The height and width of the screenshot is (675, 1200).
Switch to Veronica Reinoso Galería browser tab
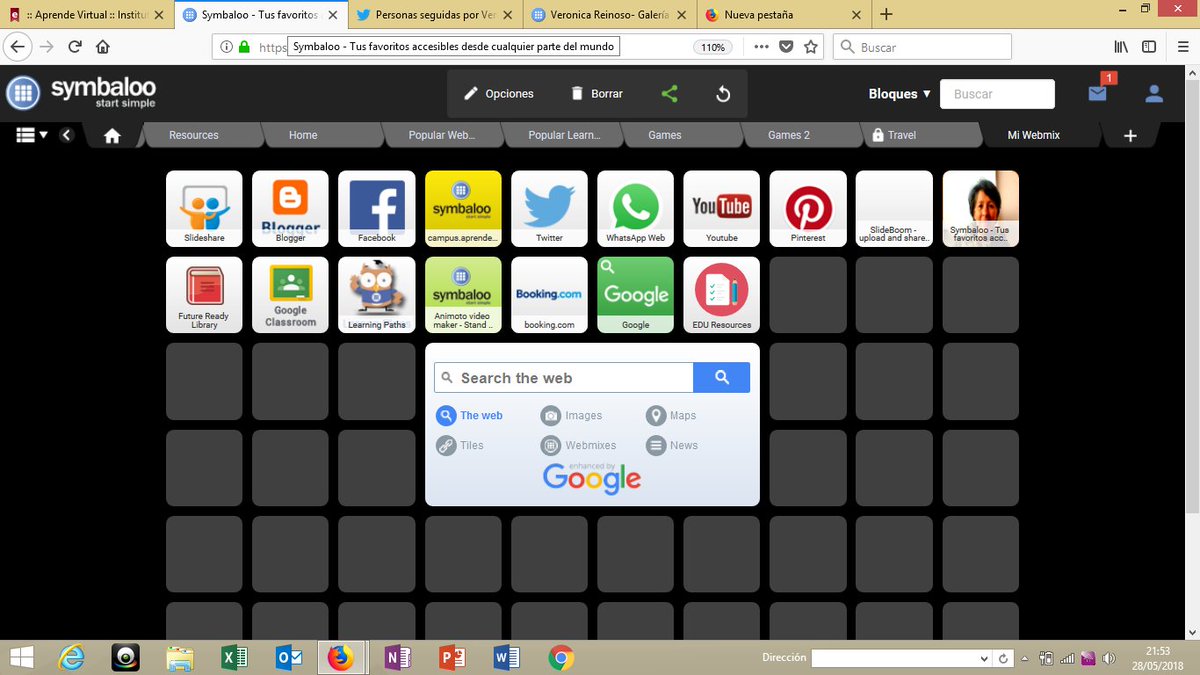point(610,15)
